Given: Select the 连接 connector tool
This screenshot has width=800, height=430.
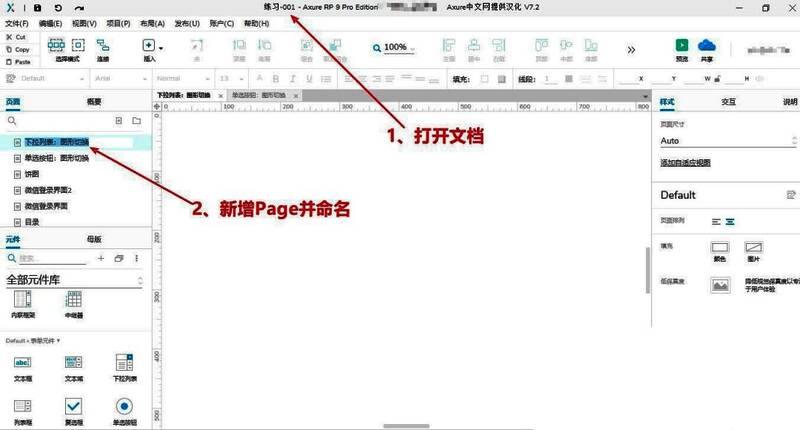Looking at the screenshot, I should pyautogui.click(x=103, y=46).
